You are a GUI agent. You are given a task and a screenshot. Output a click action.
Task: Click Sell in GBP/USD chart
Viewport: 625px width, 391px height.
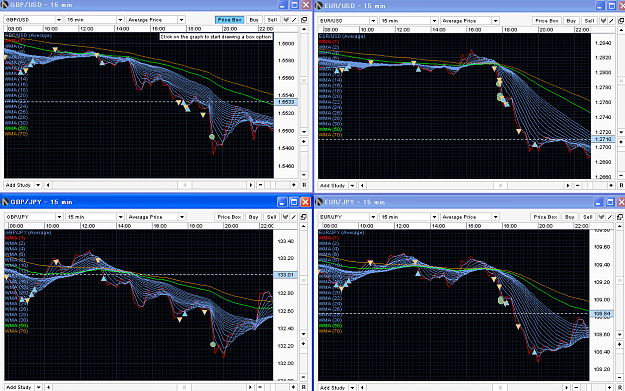pos(272,20)
